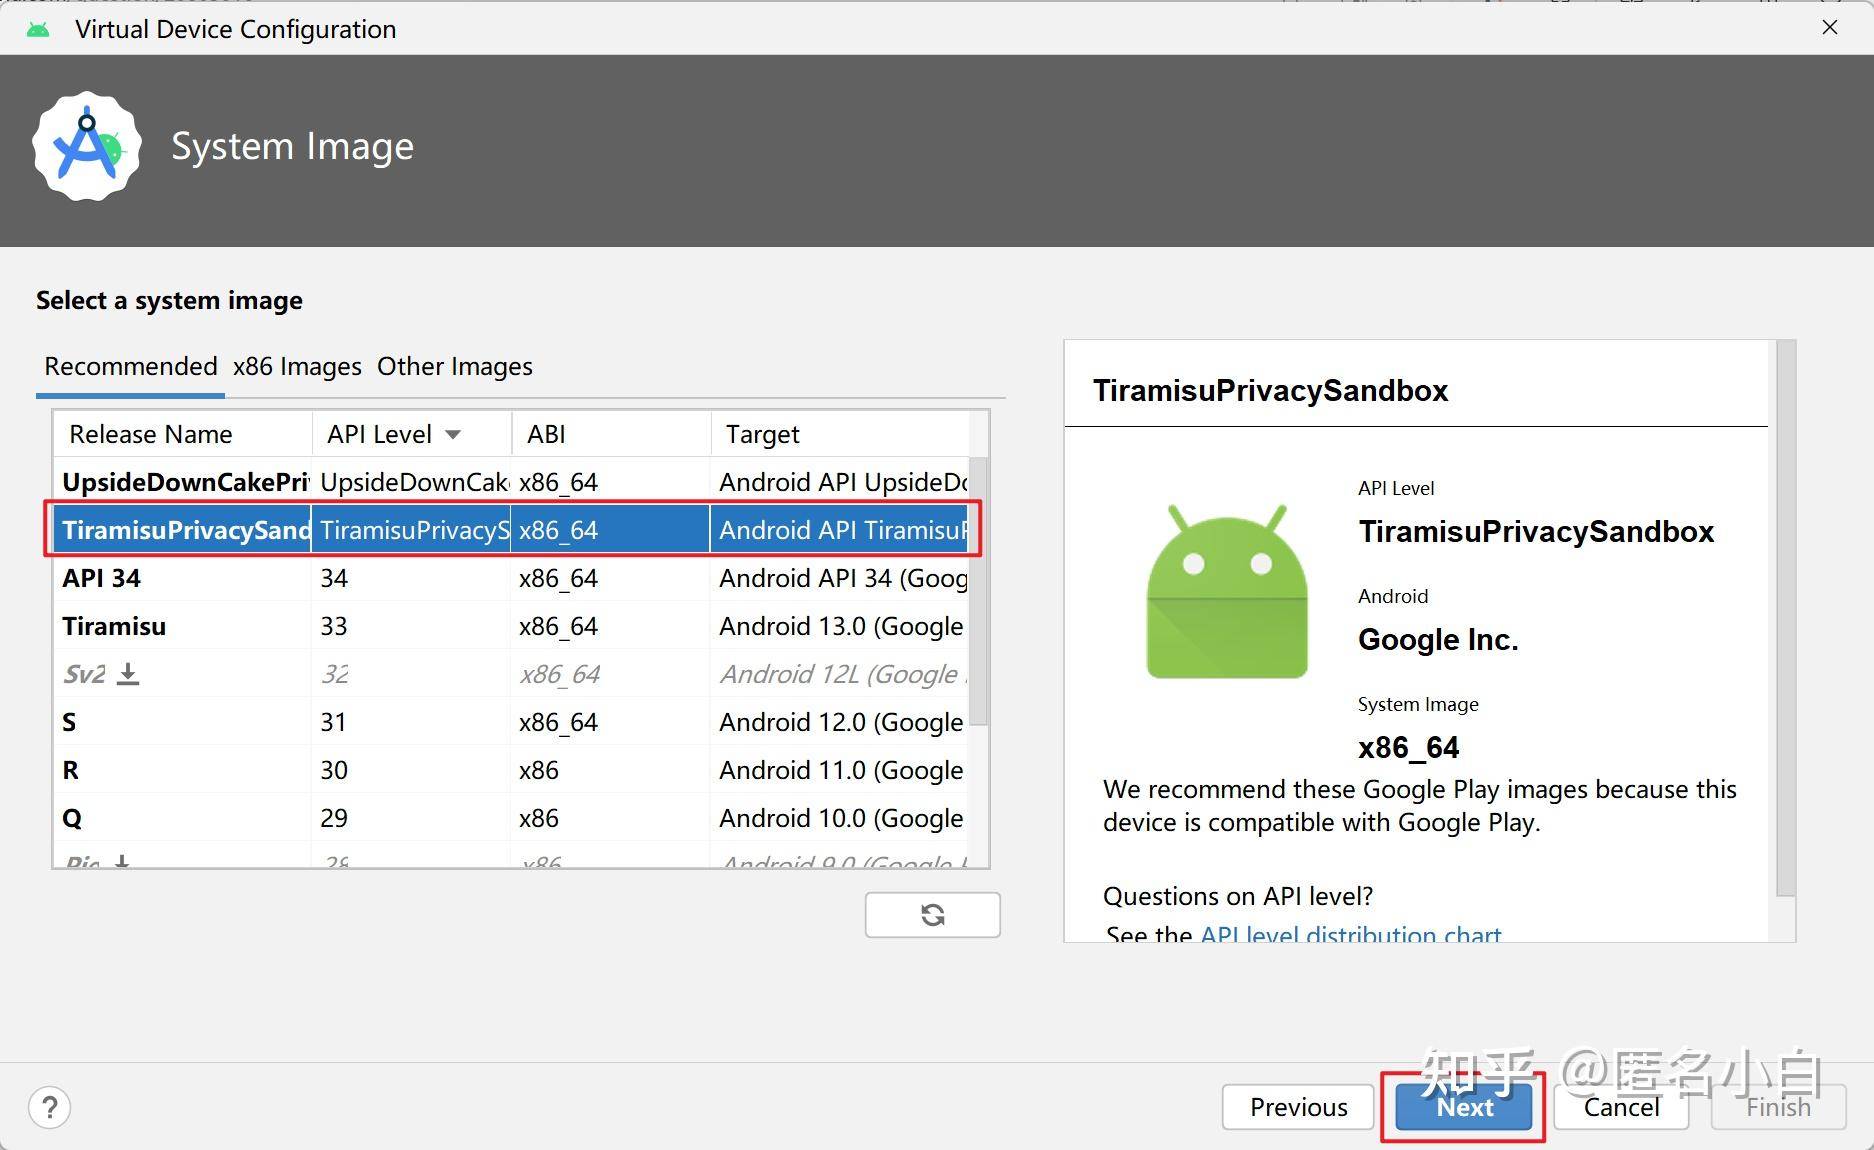Select the TiramisuPrivacySandbox image row
The image size is (1874, 1150).
click(511, 530)
